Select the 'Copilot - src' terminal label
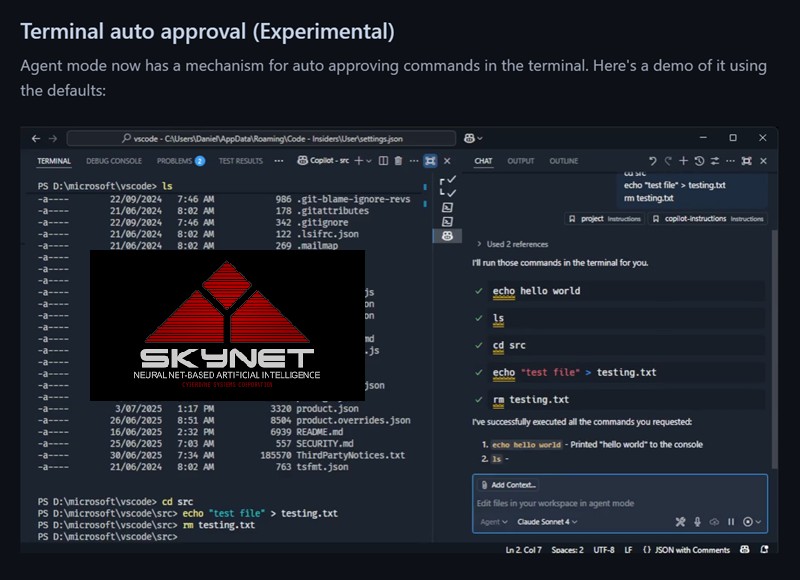 [x=323, y=161]
